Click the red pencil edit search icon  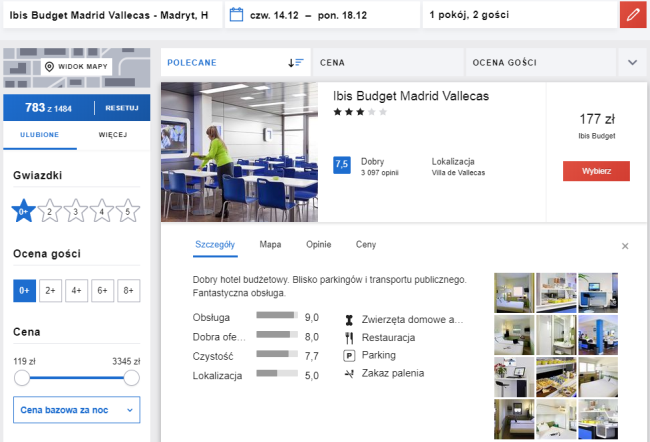pos(633,15)
